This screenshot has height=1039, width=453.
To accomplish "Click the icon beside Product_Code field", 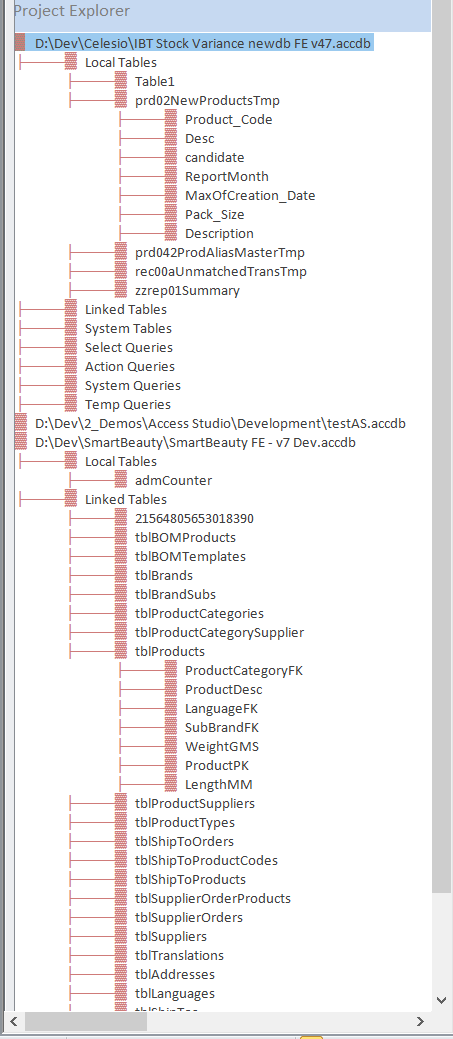I will (171, 120).
